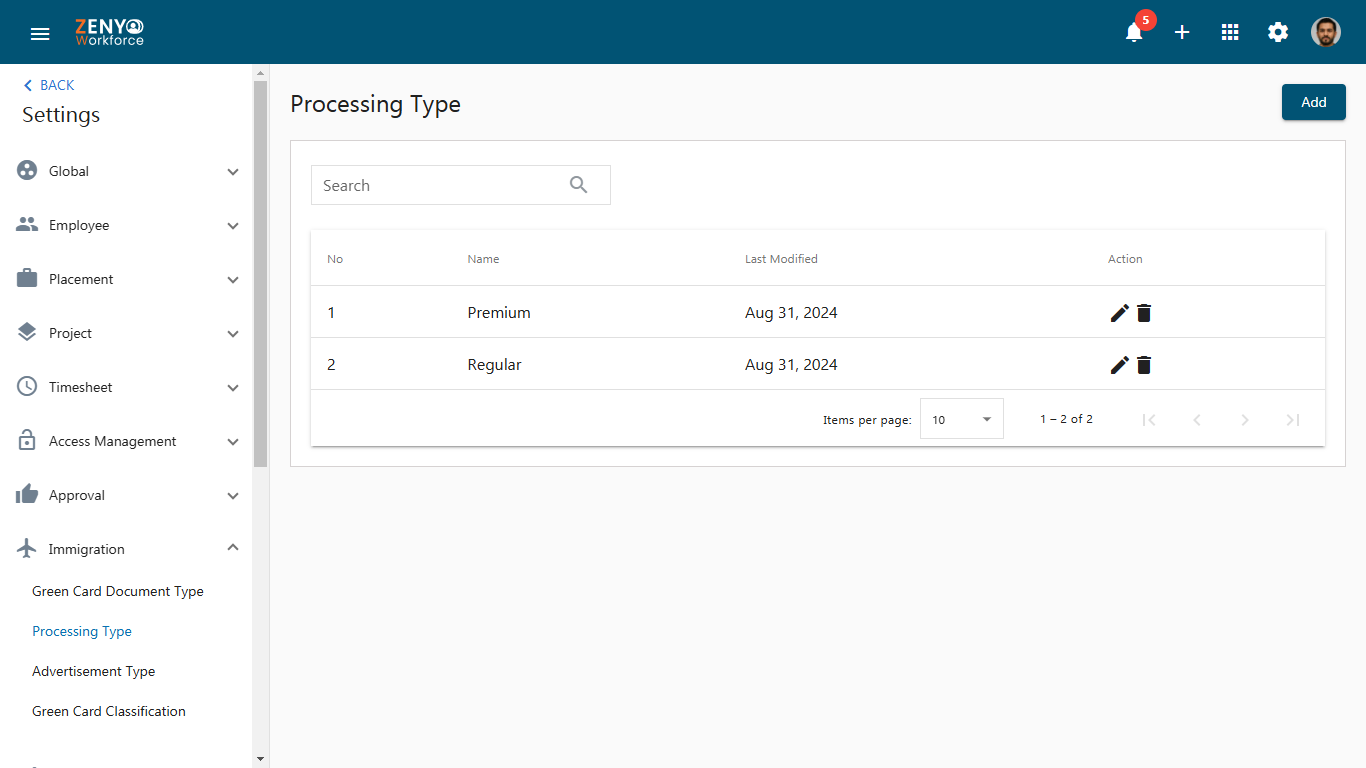Expand the Timesheet section chevron

(x=233, y=388)
